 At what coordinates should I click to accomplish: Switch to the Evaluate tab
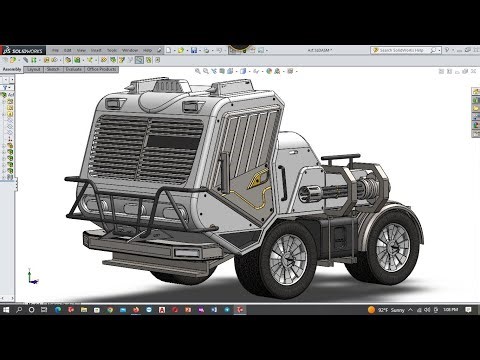click(74, 69)
